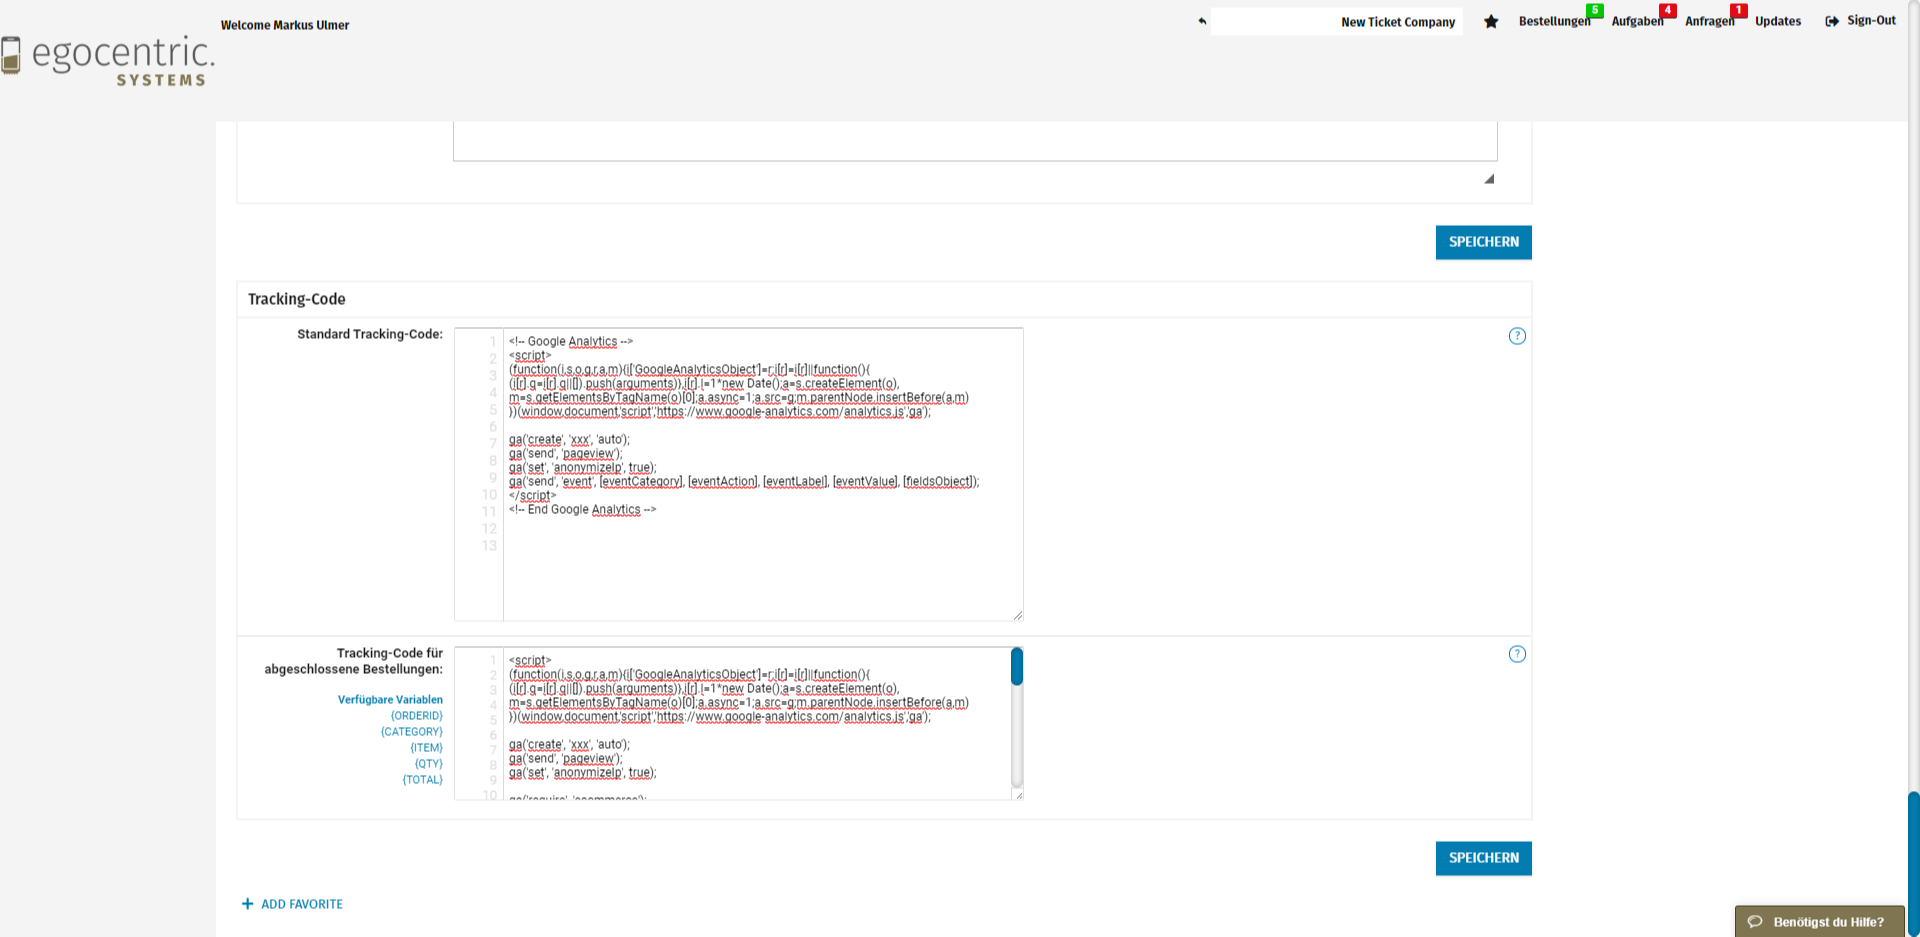Click Verfügbare Variablen label
1920x937 pixels.
point(390,700)
